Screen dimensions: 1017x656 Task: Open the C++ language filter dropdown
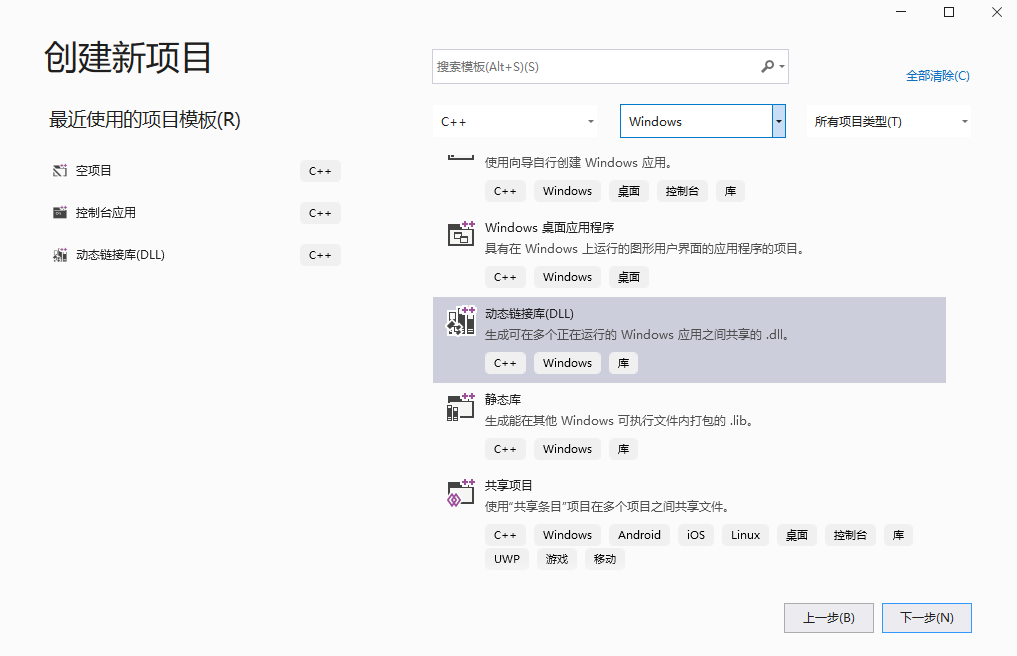coord(590,122)
